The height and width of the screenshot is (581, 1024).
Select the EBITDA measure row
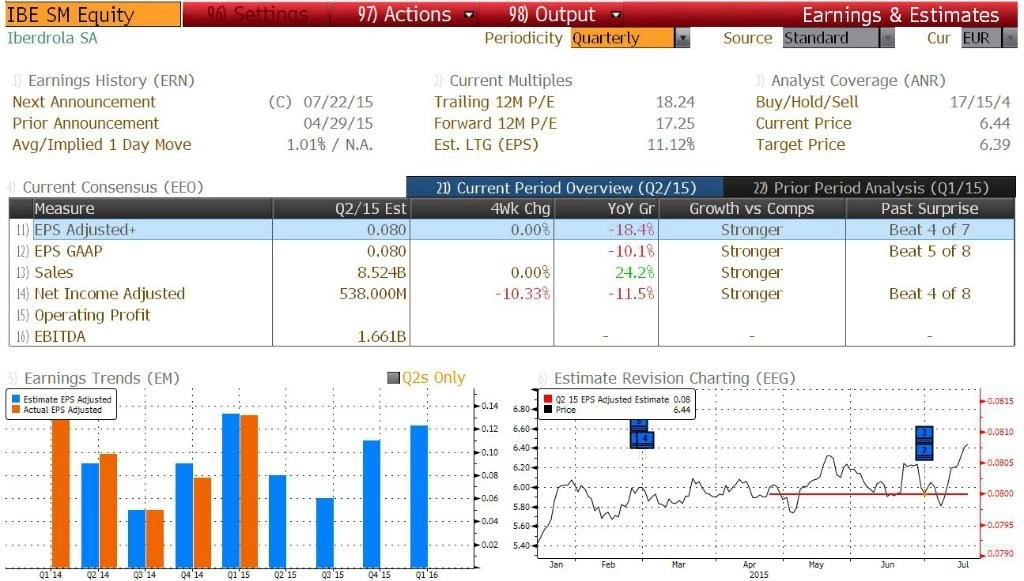pyautogui.click(x=511, y=336)
